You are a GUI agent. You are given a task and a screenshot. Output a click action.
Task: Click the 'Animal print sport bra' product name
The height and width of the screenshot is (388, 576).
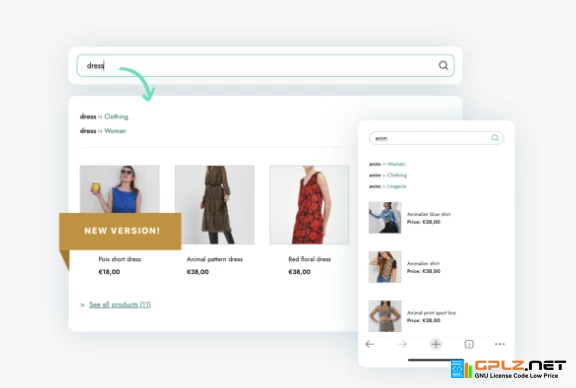pos(431,313)
